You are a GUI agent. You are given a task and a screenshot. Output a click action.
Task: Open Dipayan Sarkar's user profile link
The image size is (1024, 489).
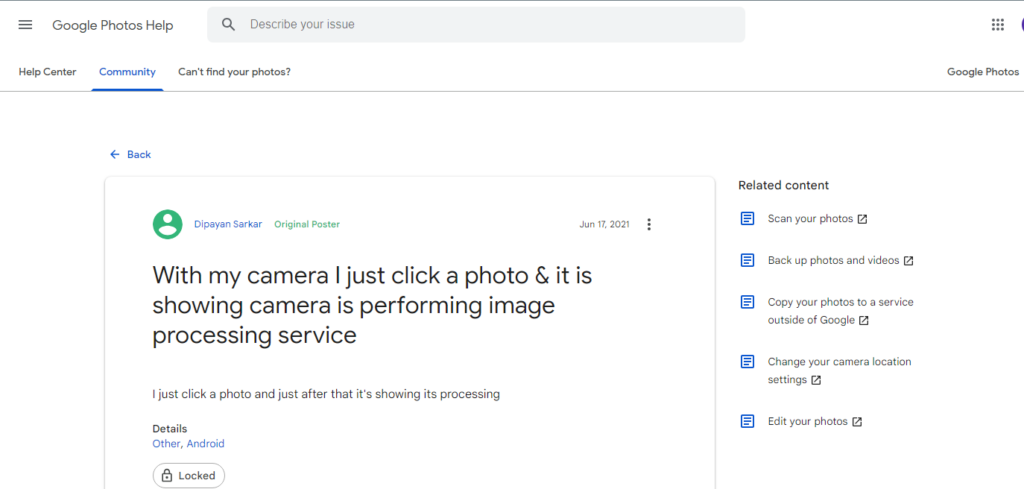pos(228,224)
